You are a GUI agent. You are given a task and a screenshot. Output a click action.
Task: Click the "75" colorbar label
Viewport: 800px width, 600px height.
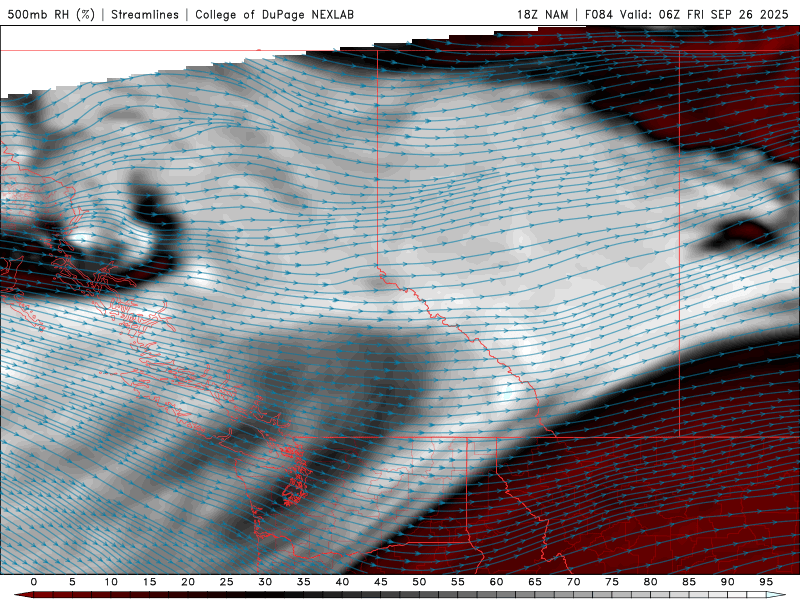[612, 582]
